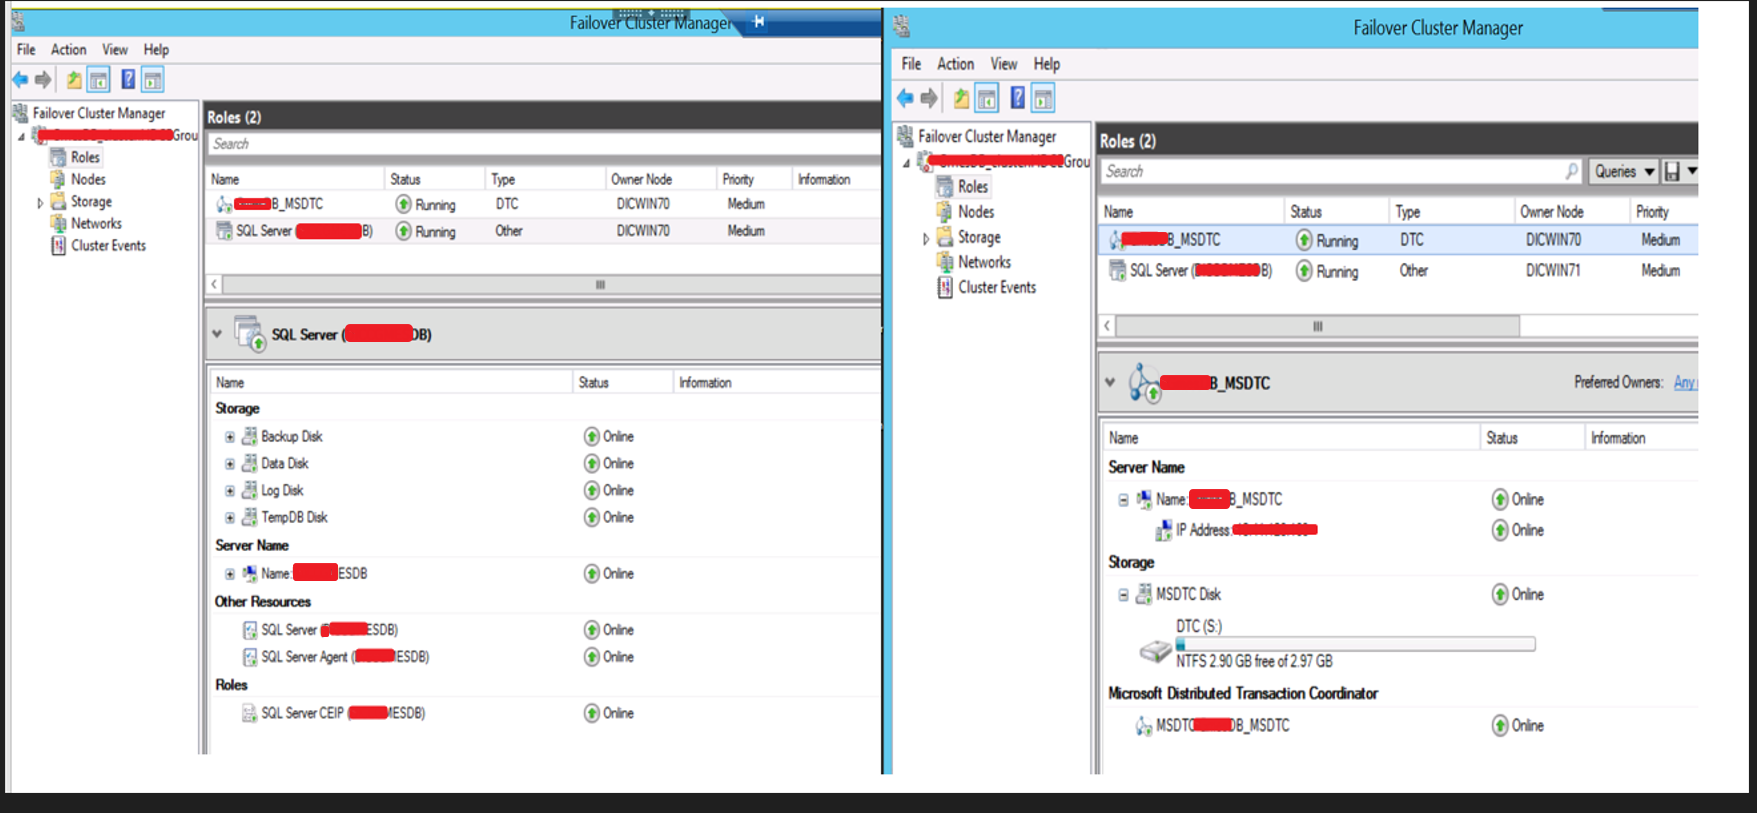The image size is (1757, 813).
Task: Click Back arrow in right window toolbar
Action: 905,98
